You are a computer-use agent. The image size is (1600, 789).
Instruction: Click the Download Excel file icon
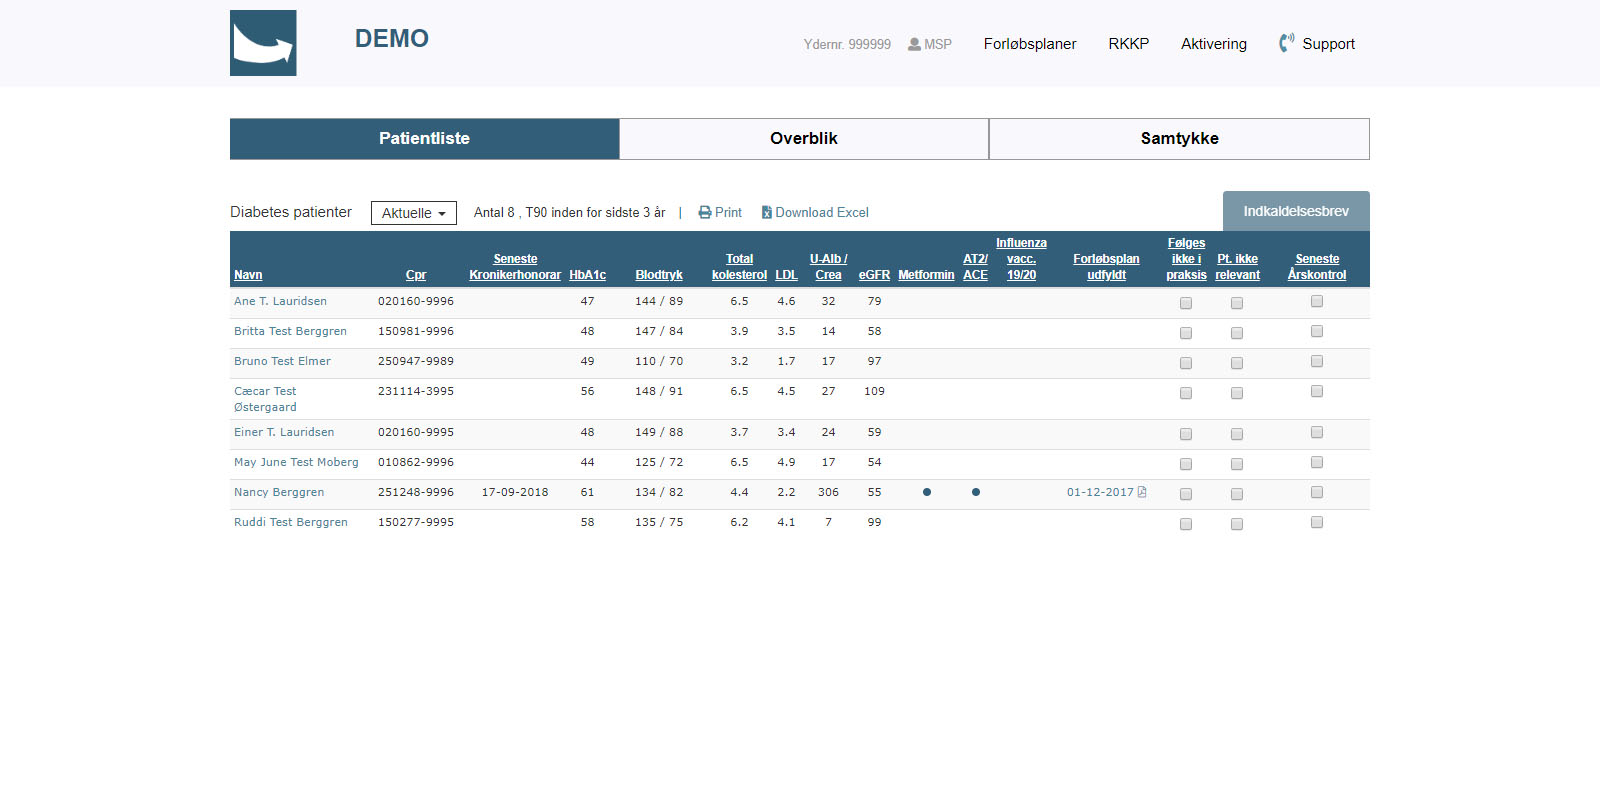coord(767,212)
